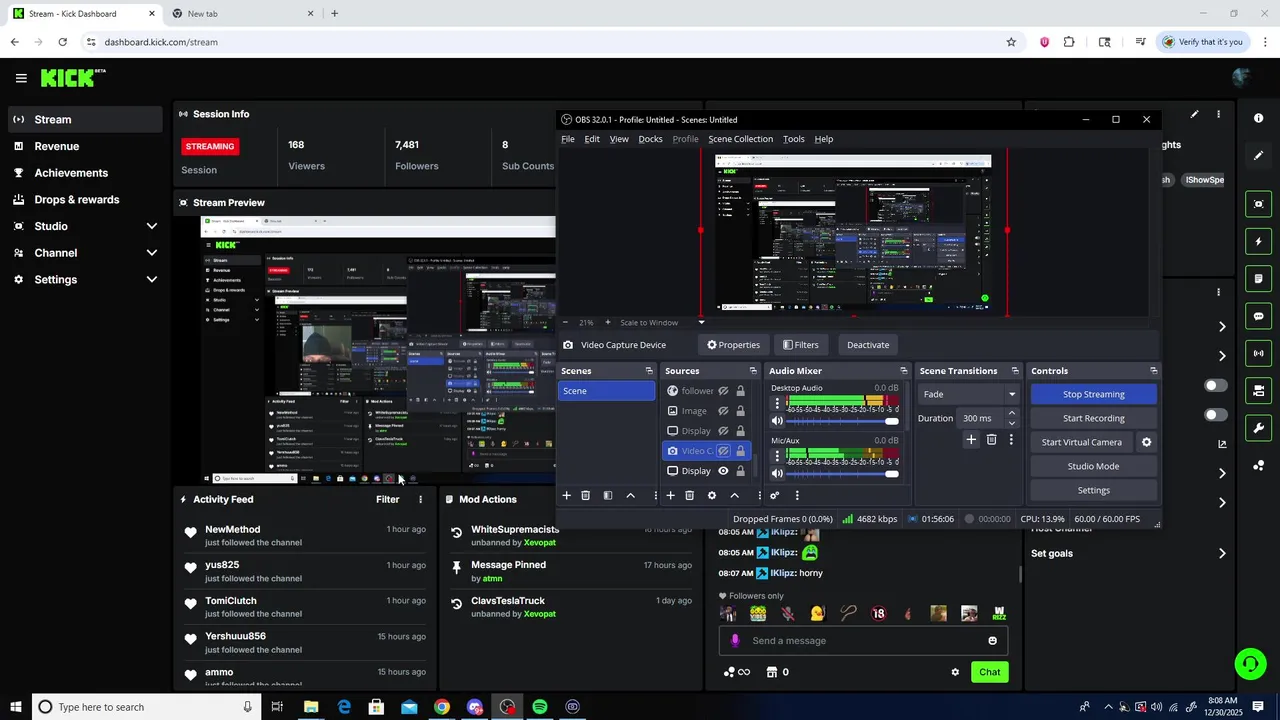Click the Send a message field

(x=863, y=641)
